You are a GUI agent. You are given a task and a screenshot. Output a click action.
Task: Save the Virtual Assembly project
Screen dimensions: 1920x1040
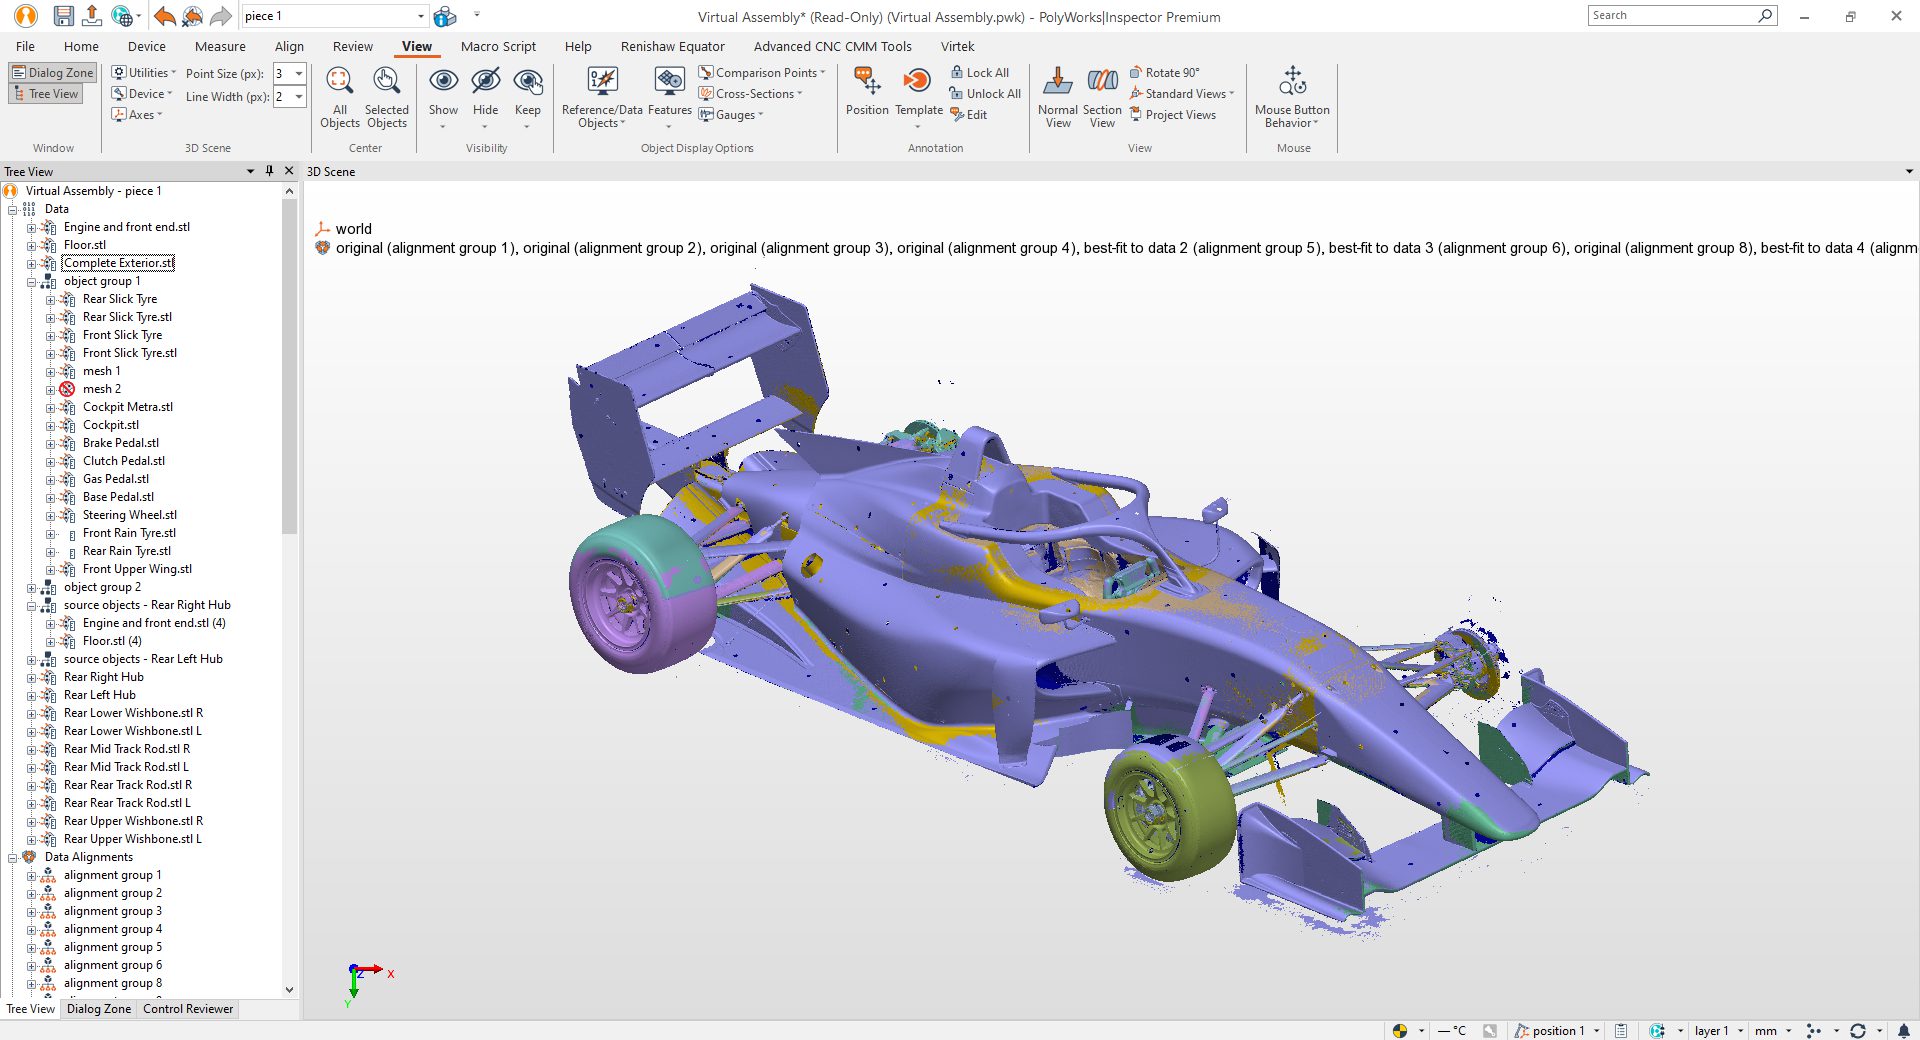[63, 16]
